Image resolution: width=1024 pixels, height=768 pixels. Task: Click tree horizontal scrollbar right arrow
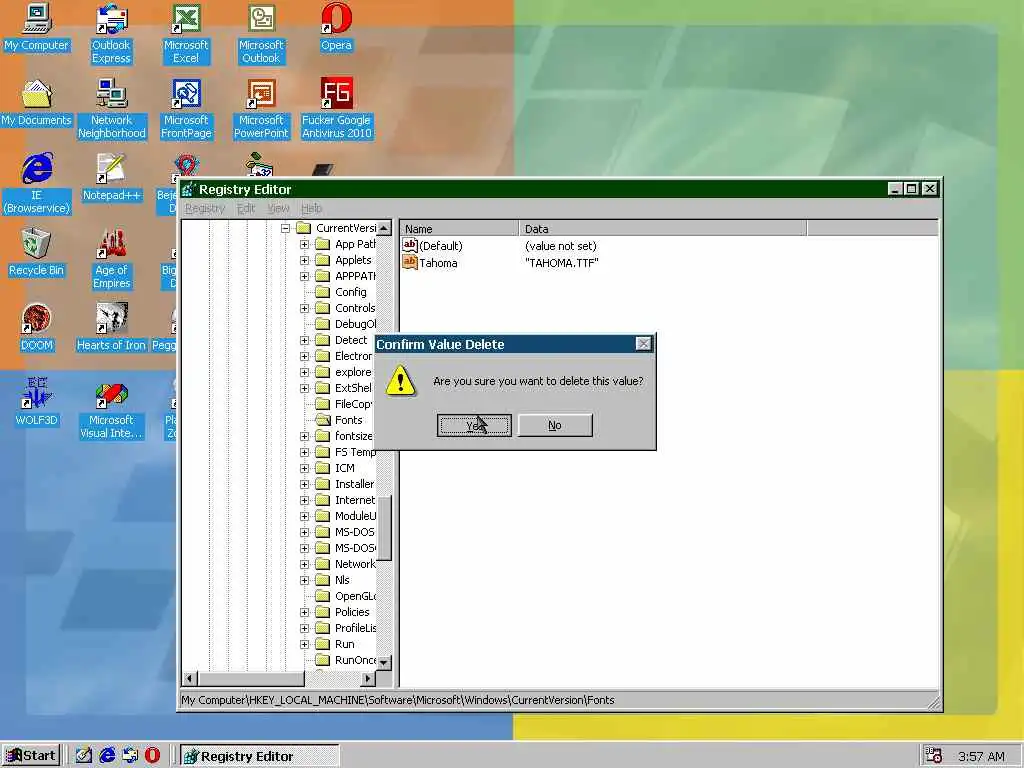pos(368,679)
